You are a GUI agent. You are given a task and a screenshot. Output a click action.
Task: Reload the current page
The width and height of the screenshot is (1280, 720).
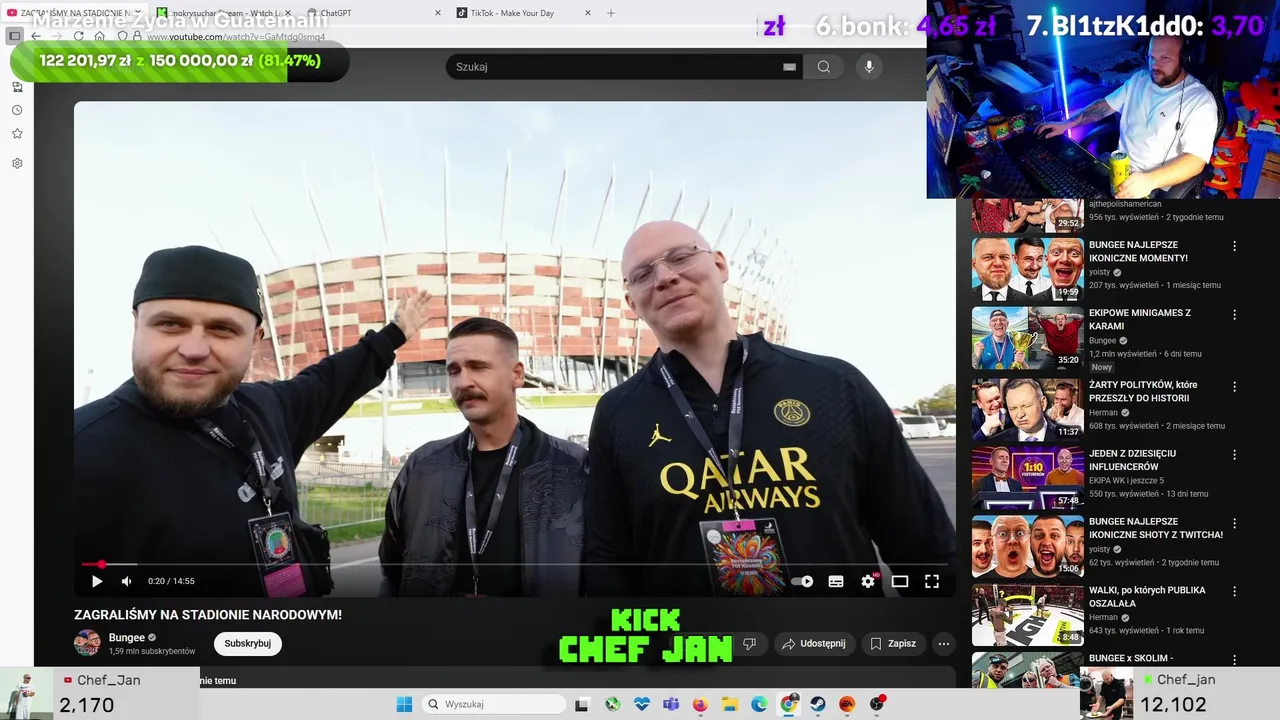pos(78,36)
